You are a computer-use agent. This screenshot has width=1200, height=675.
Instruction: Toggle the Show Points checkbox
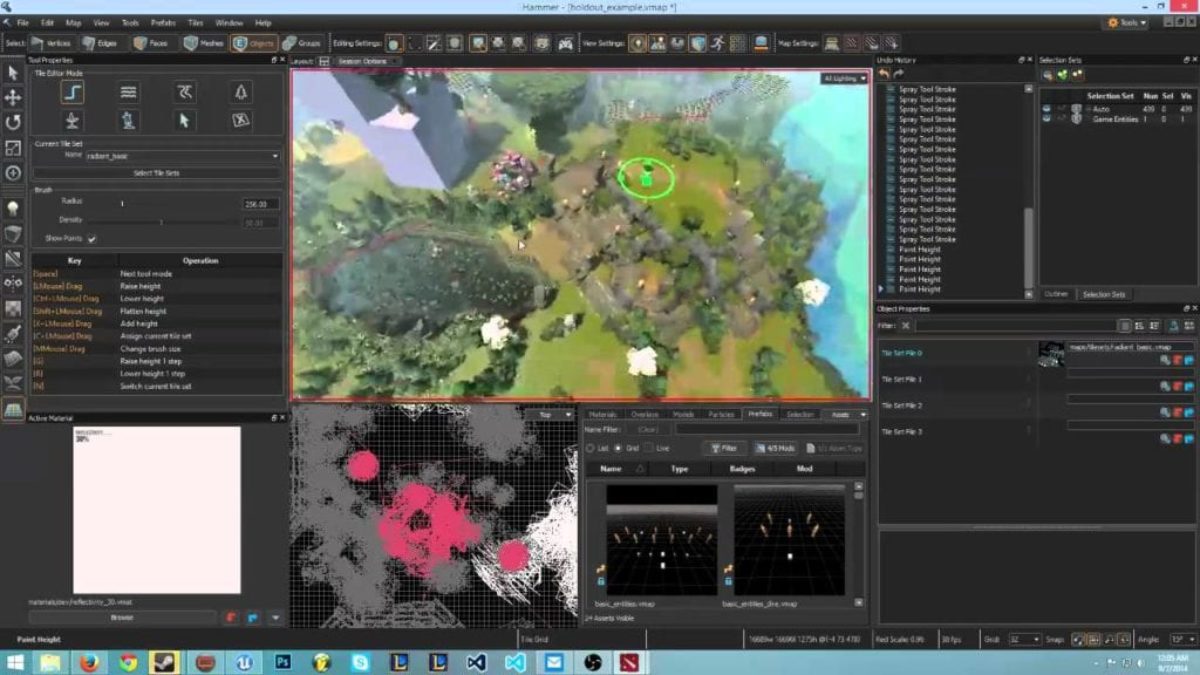tap(92, 239)
